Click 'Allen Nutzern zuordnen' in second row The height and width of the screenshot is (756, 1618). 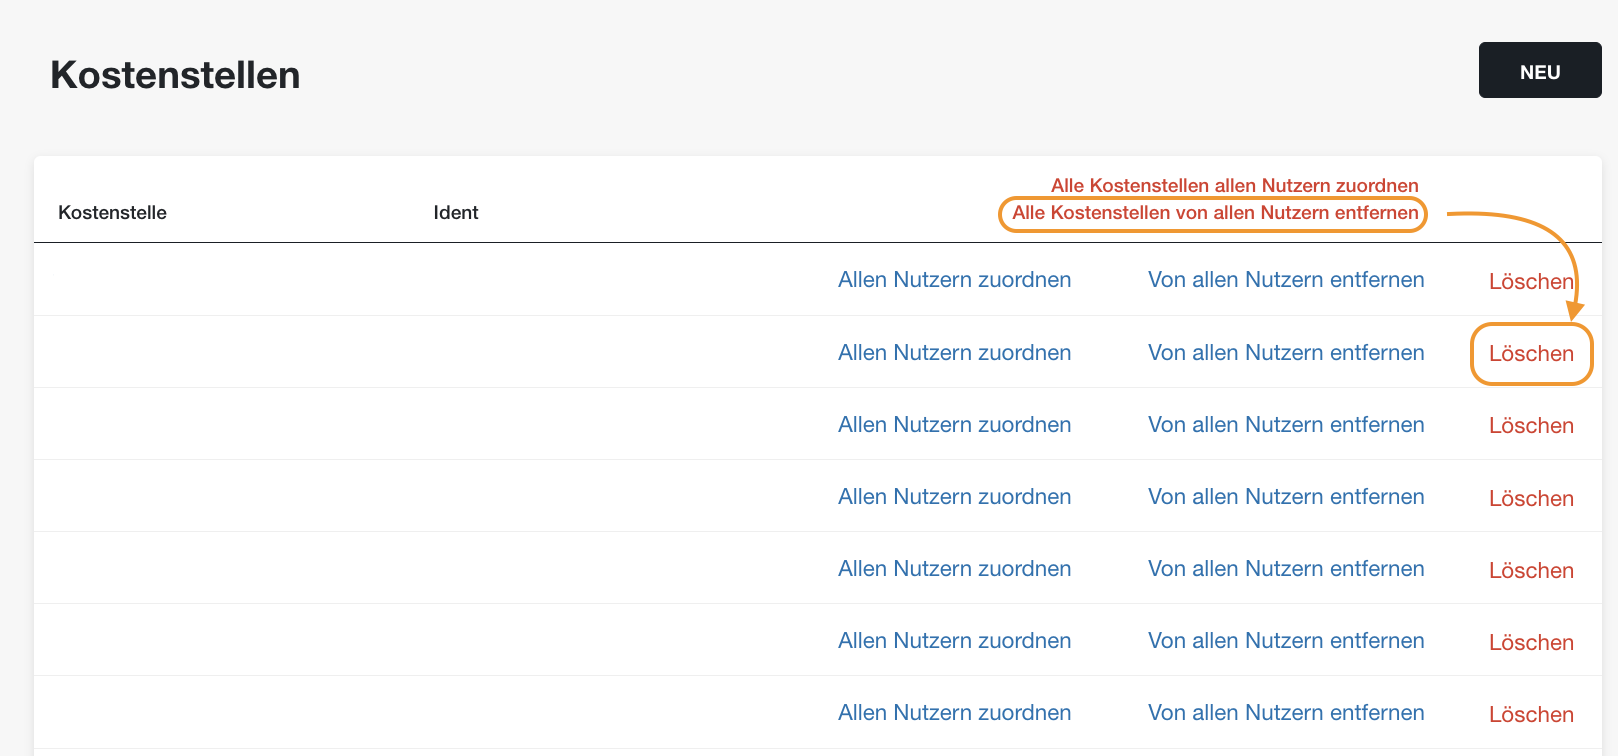pyautogui.click(x=954, y=353)
